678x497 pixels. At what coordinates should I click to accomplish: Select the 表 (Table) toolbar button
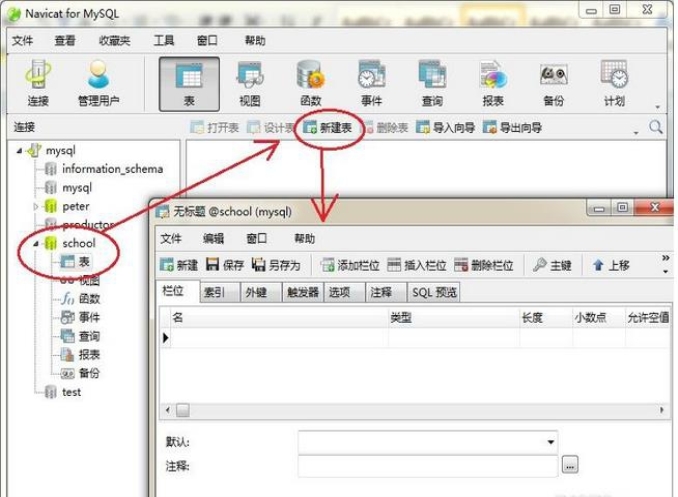(x=189, y=84)
